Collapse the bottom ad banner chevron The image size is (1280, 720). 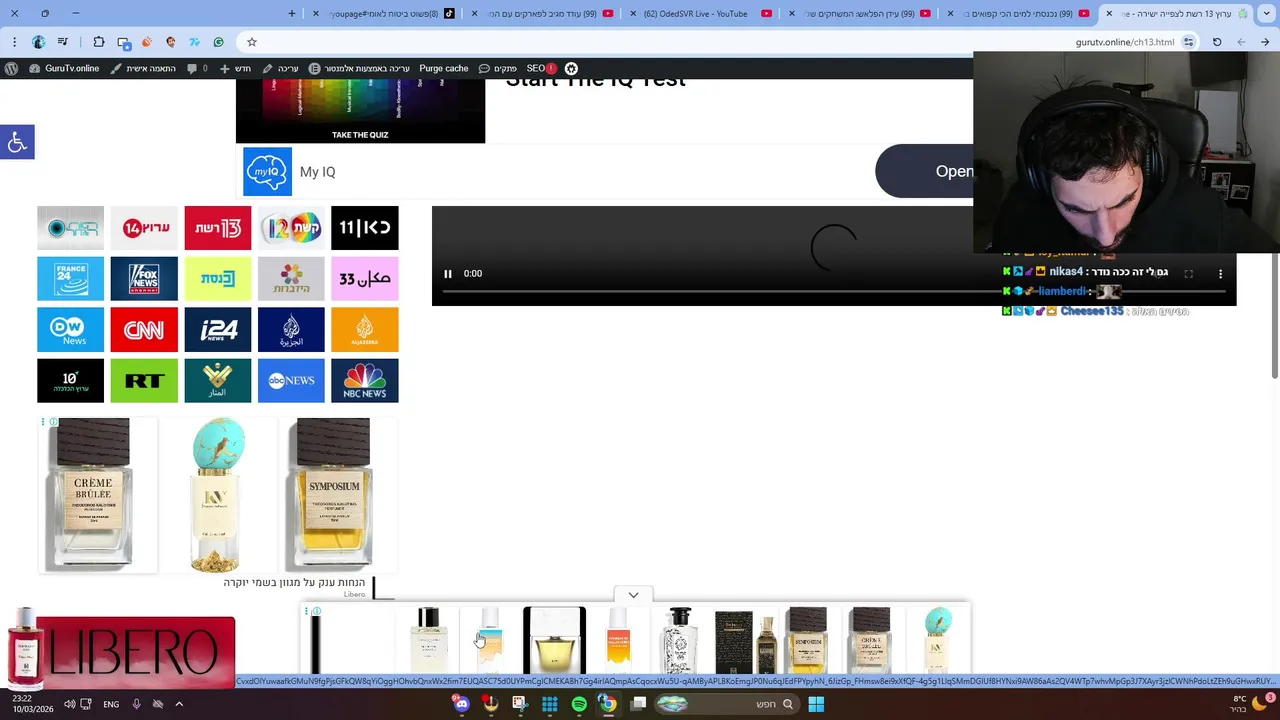tap(633, 595)
